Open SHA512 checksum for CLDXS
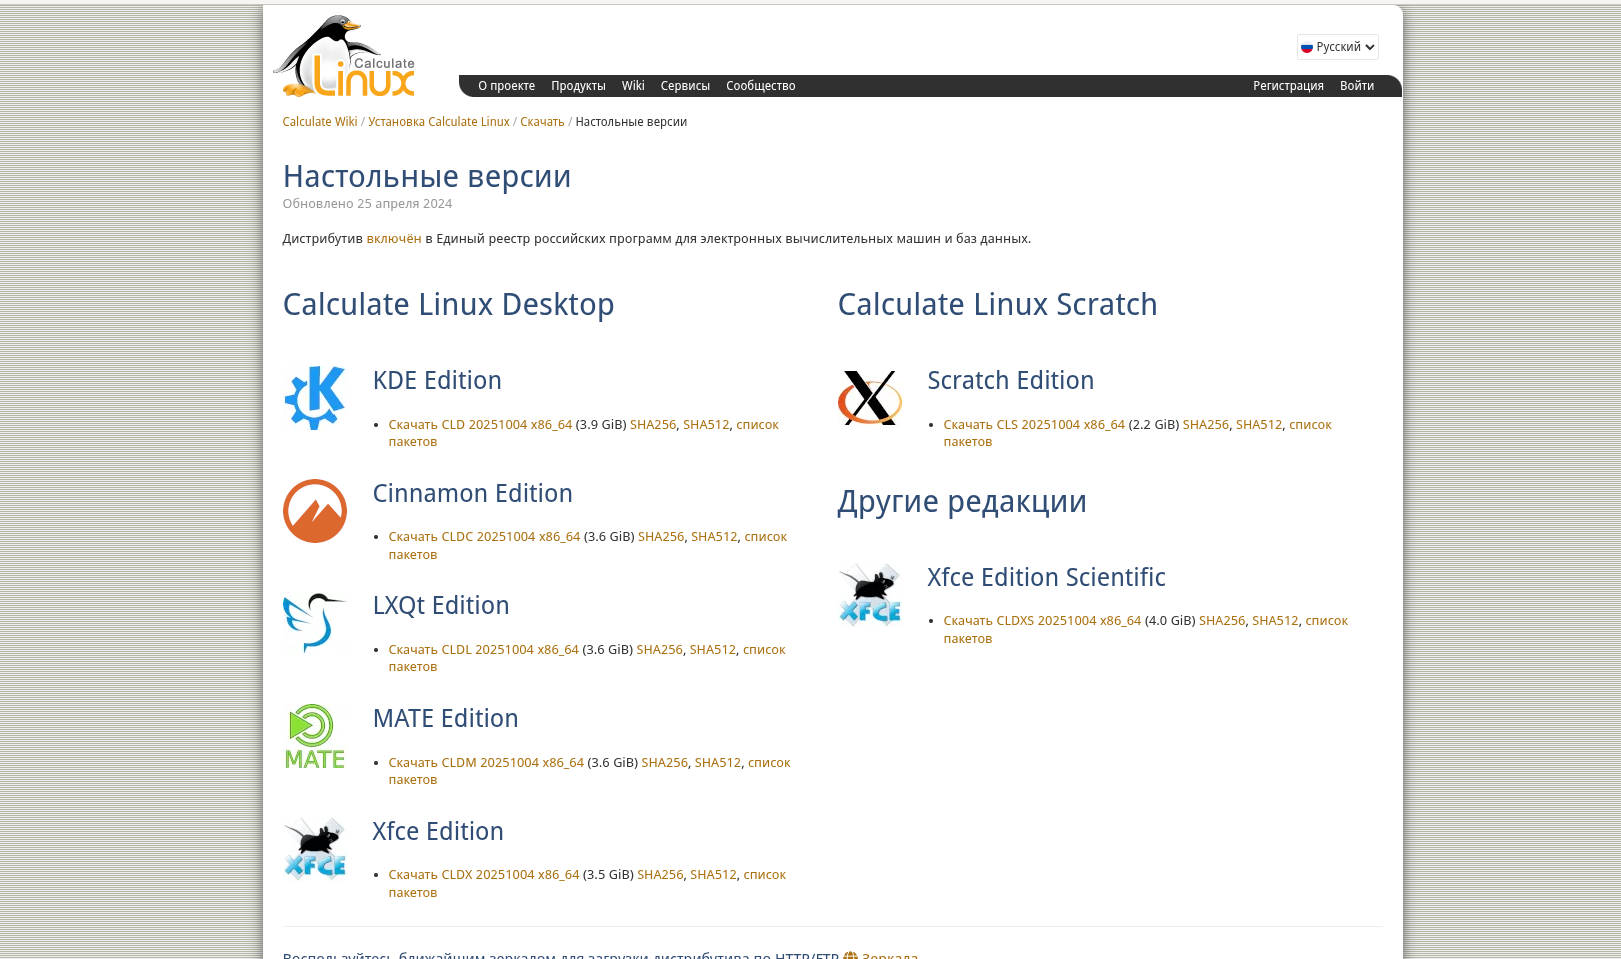The image size is (1621, 959). point(1275,621)
